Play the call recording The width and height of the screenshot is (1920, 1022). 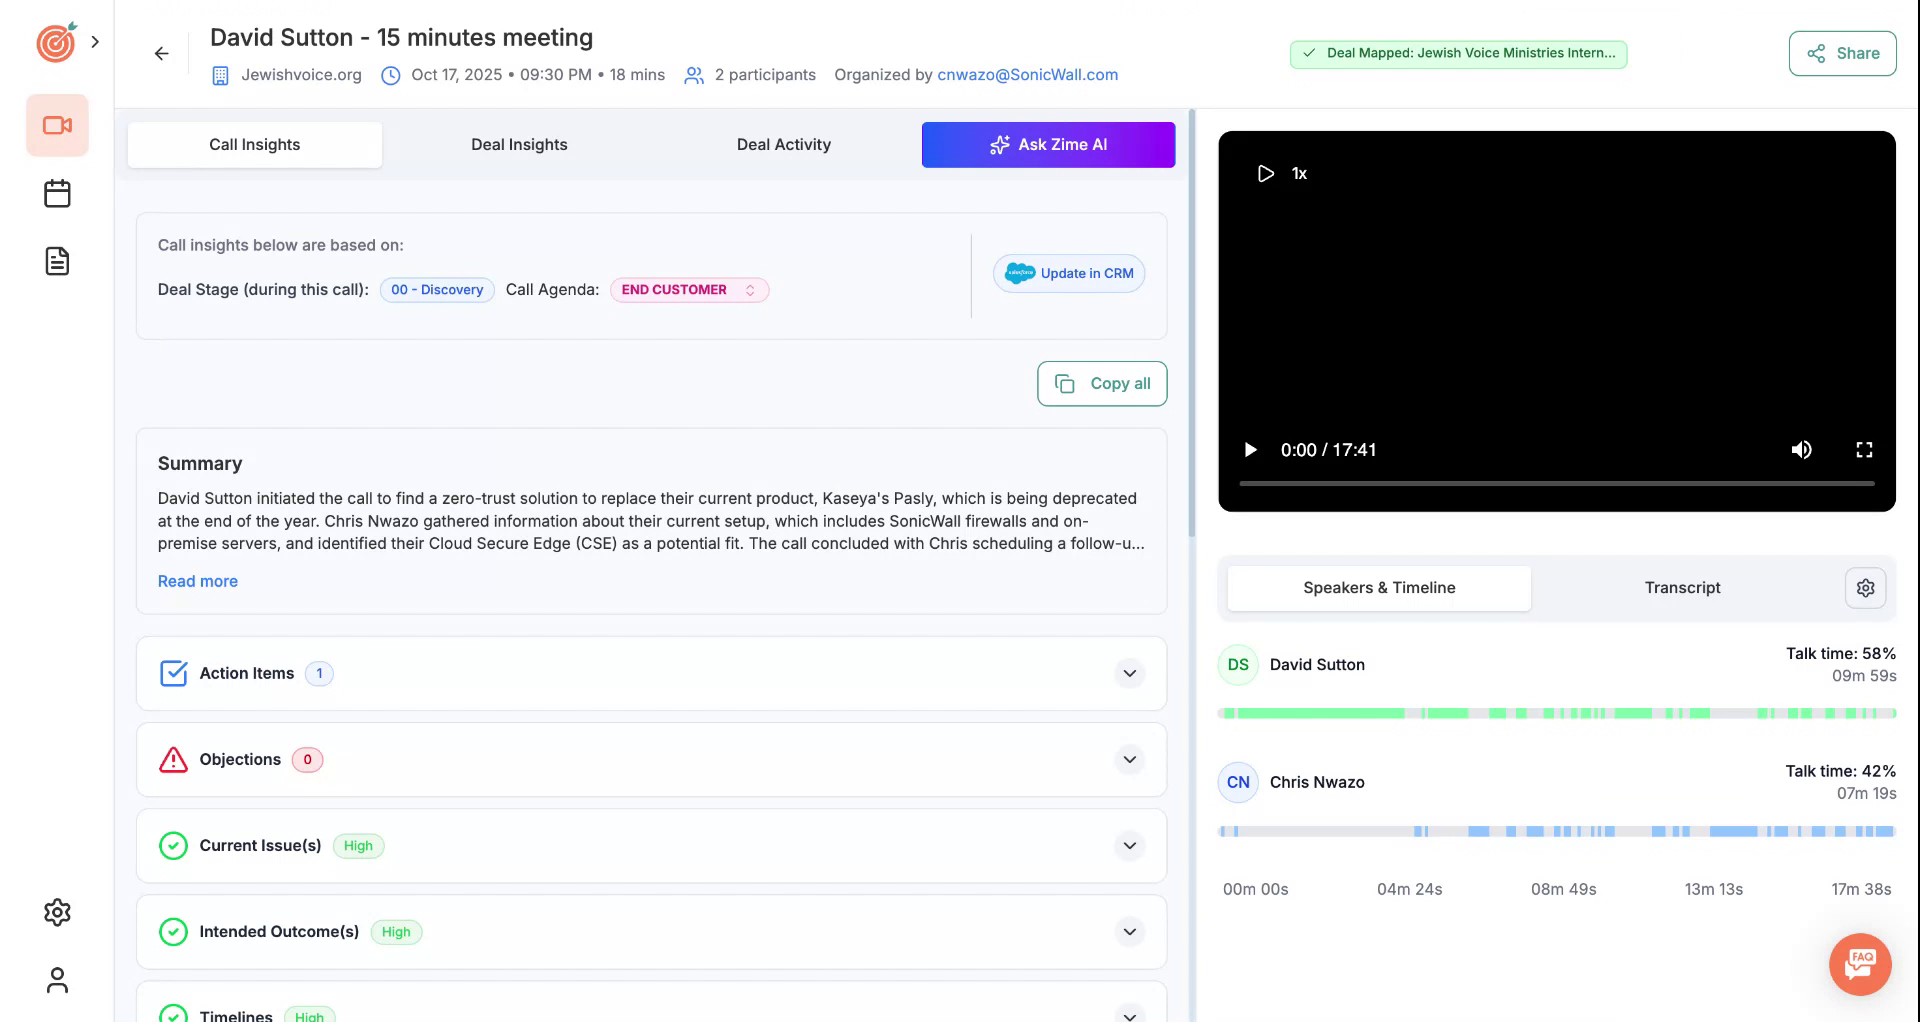click(1250, 450)
